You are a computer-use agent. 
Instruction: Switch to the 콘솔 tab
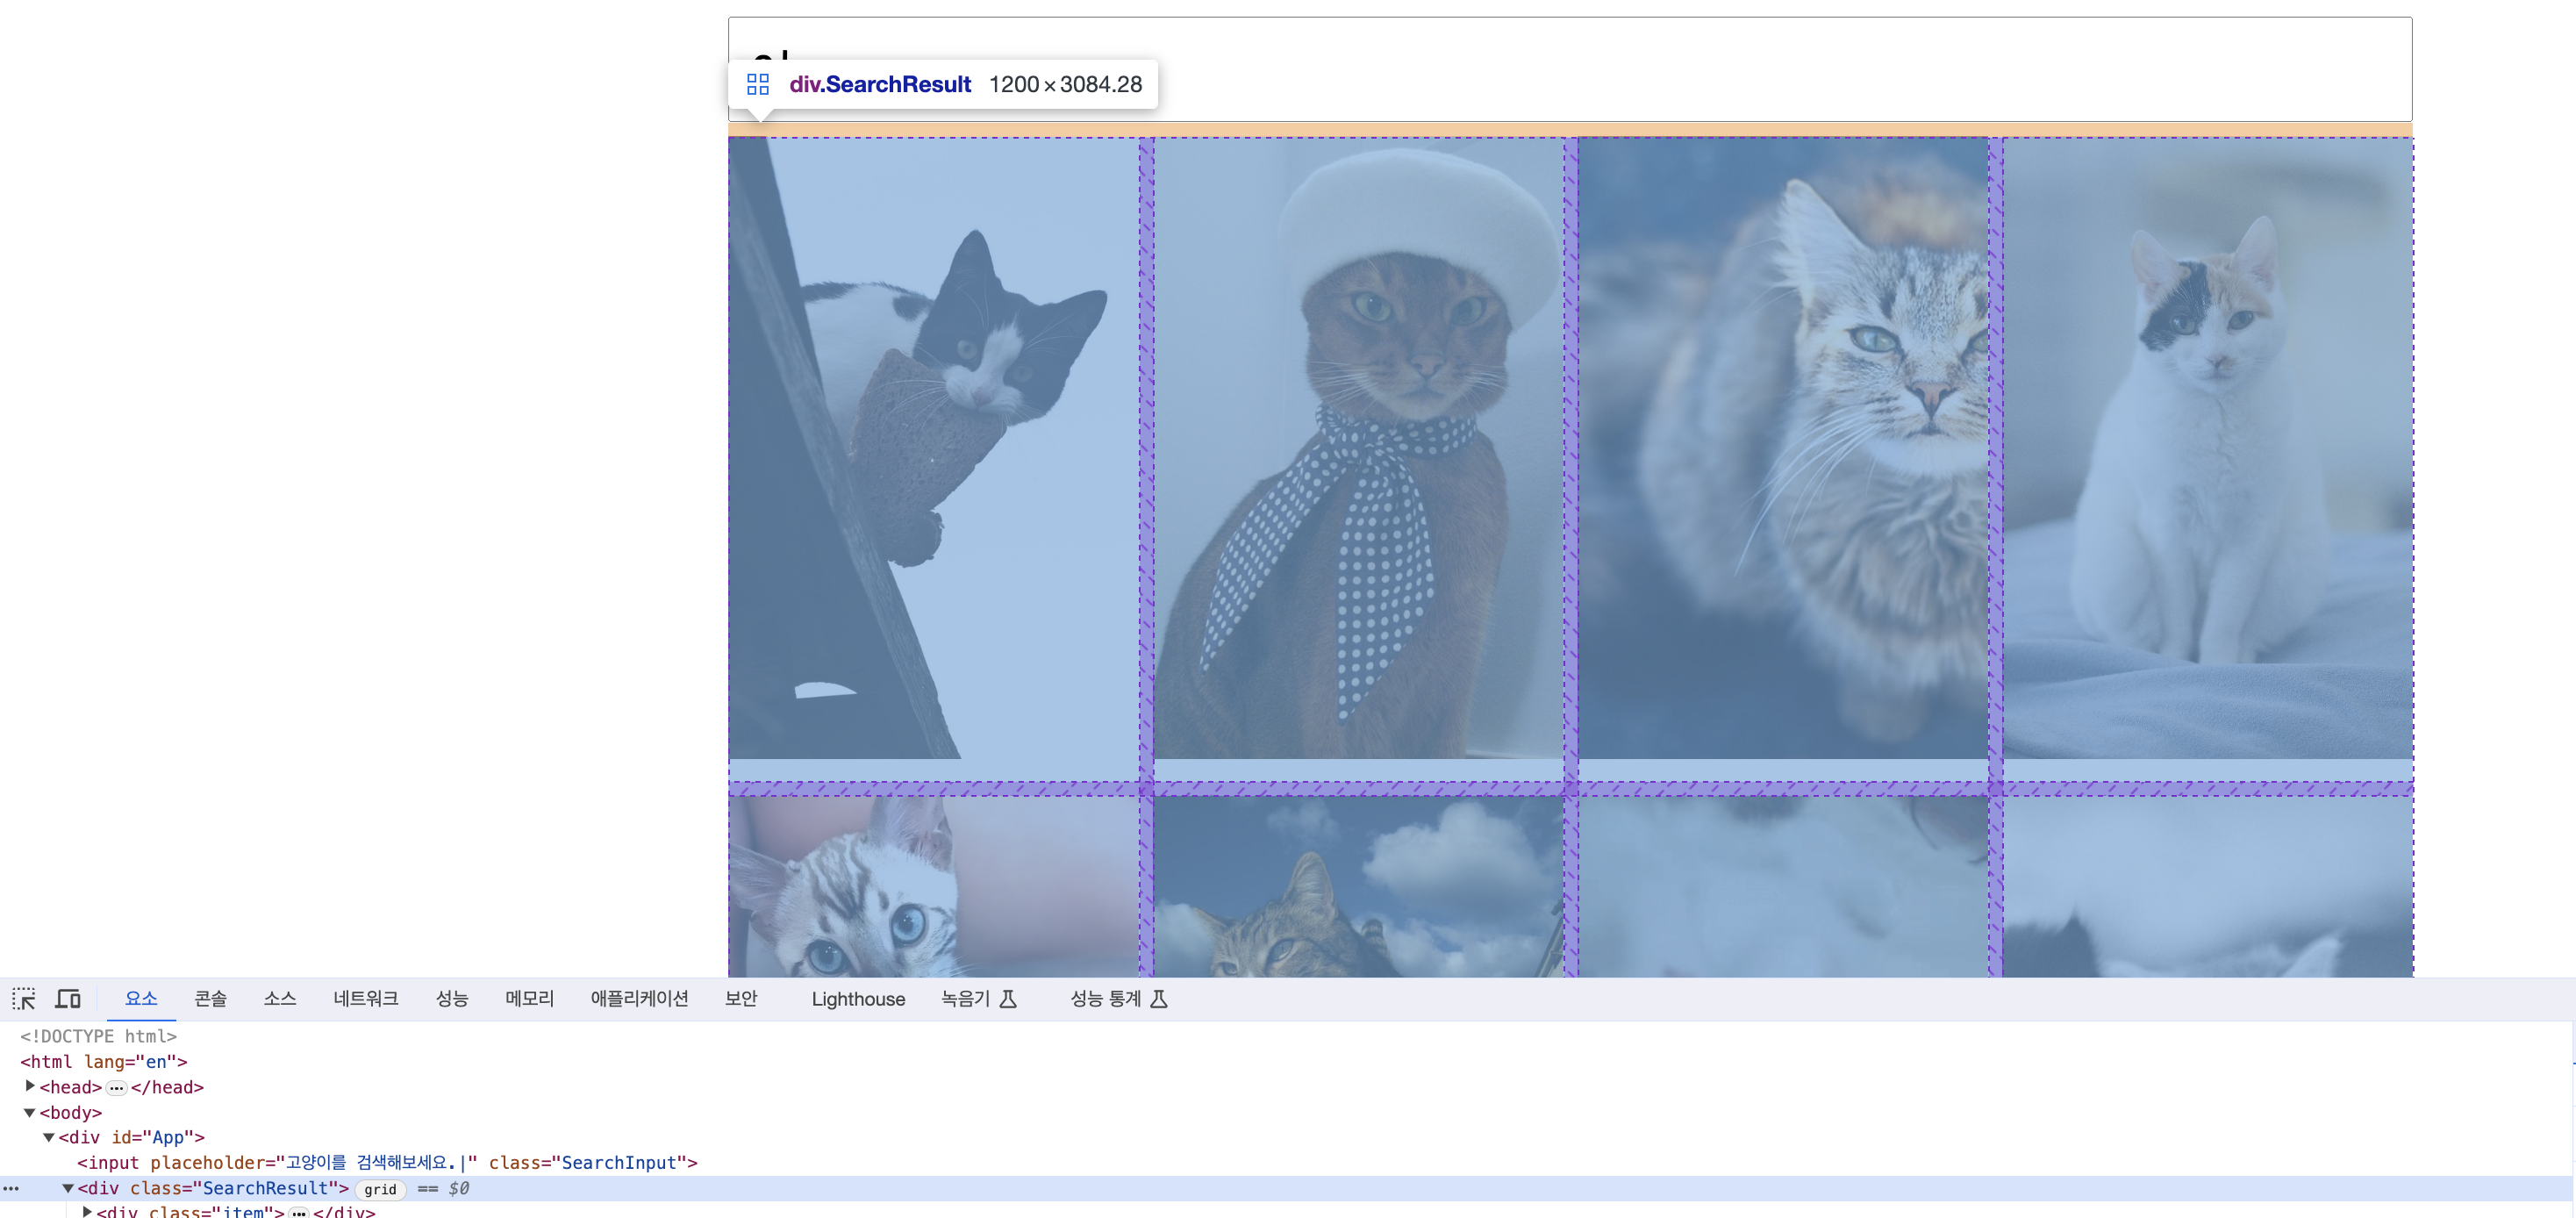(x=210, y=998)
